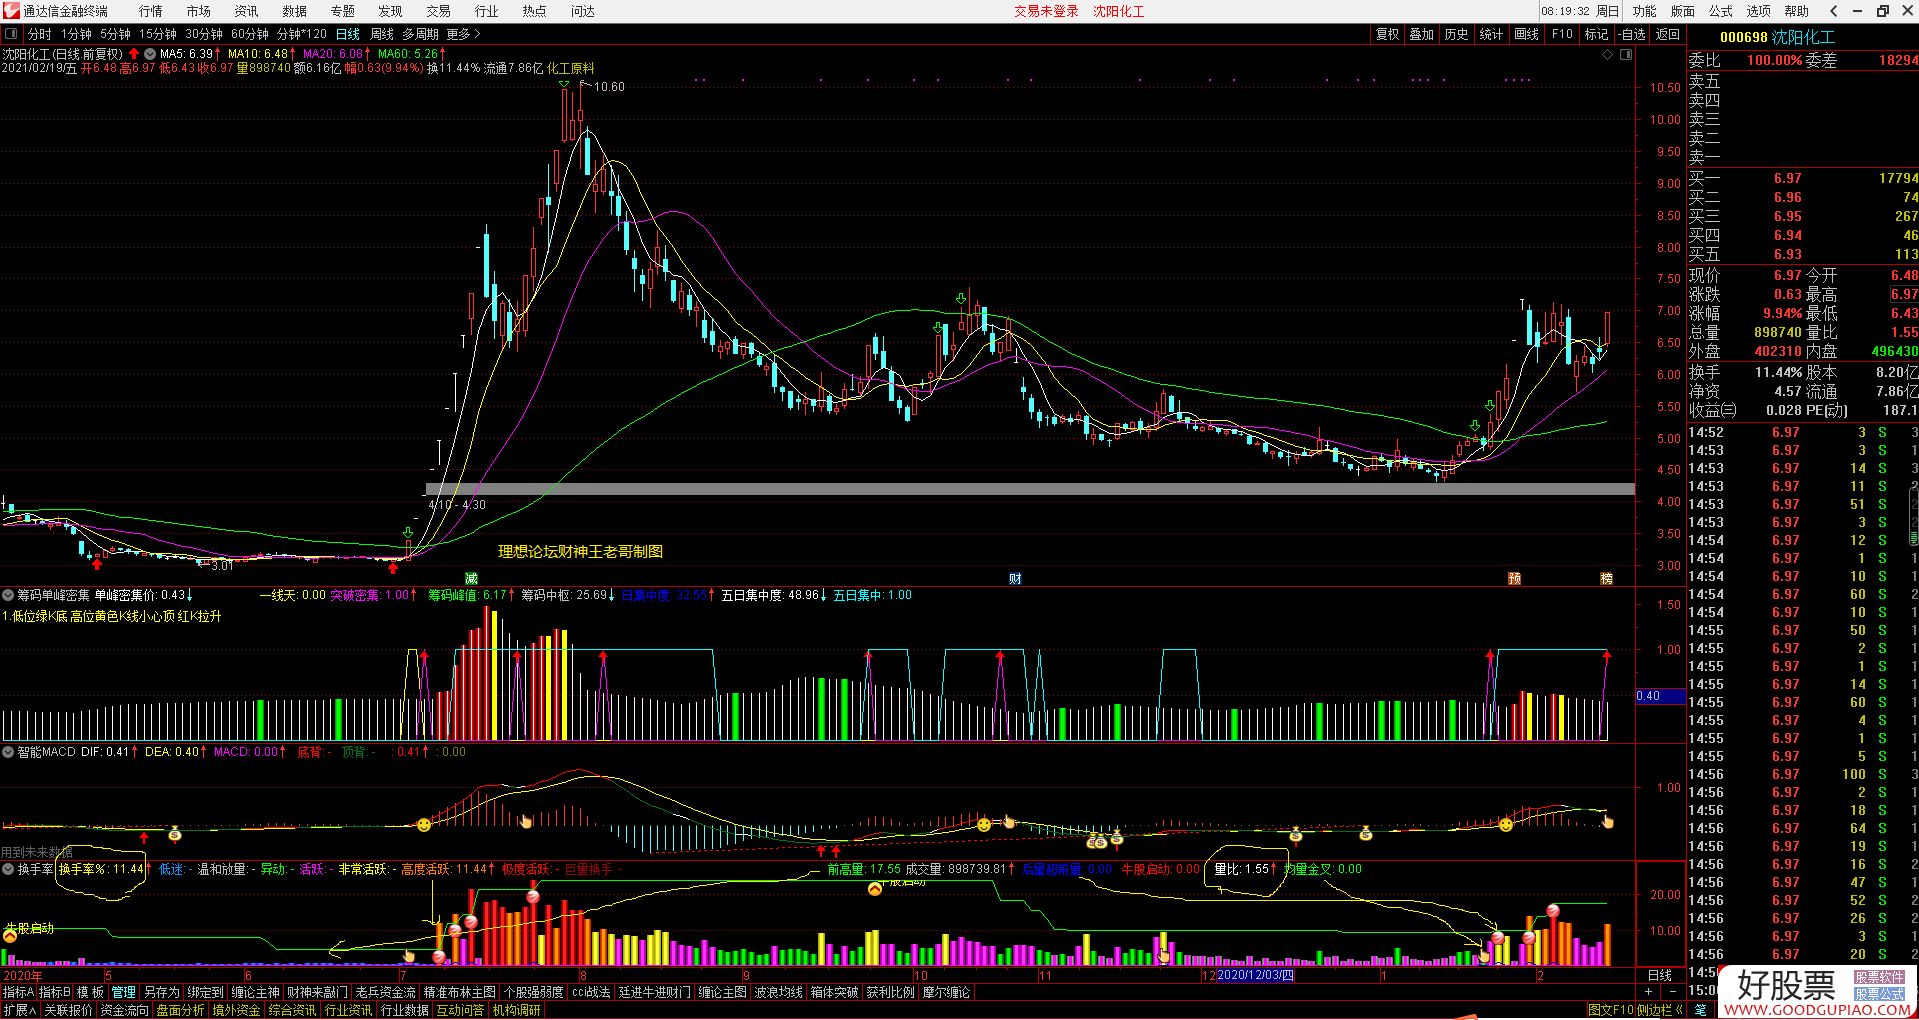Click the 笔 icon at bottom right
The height and width of the screenshot is (1020, 1919).
pyautogui.click(x=1701, y=1010)
